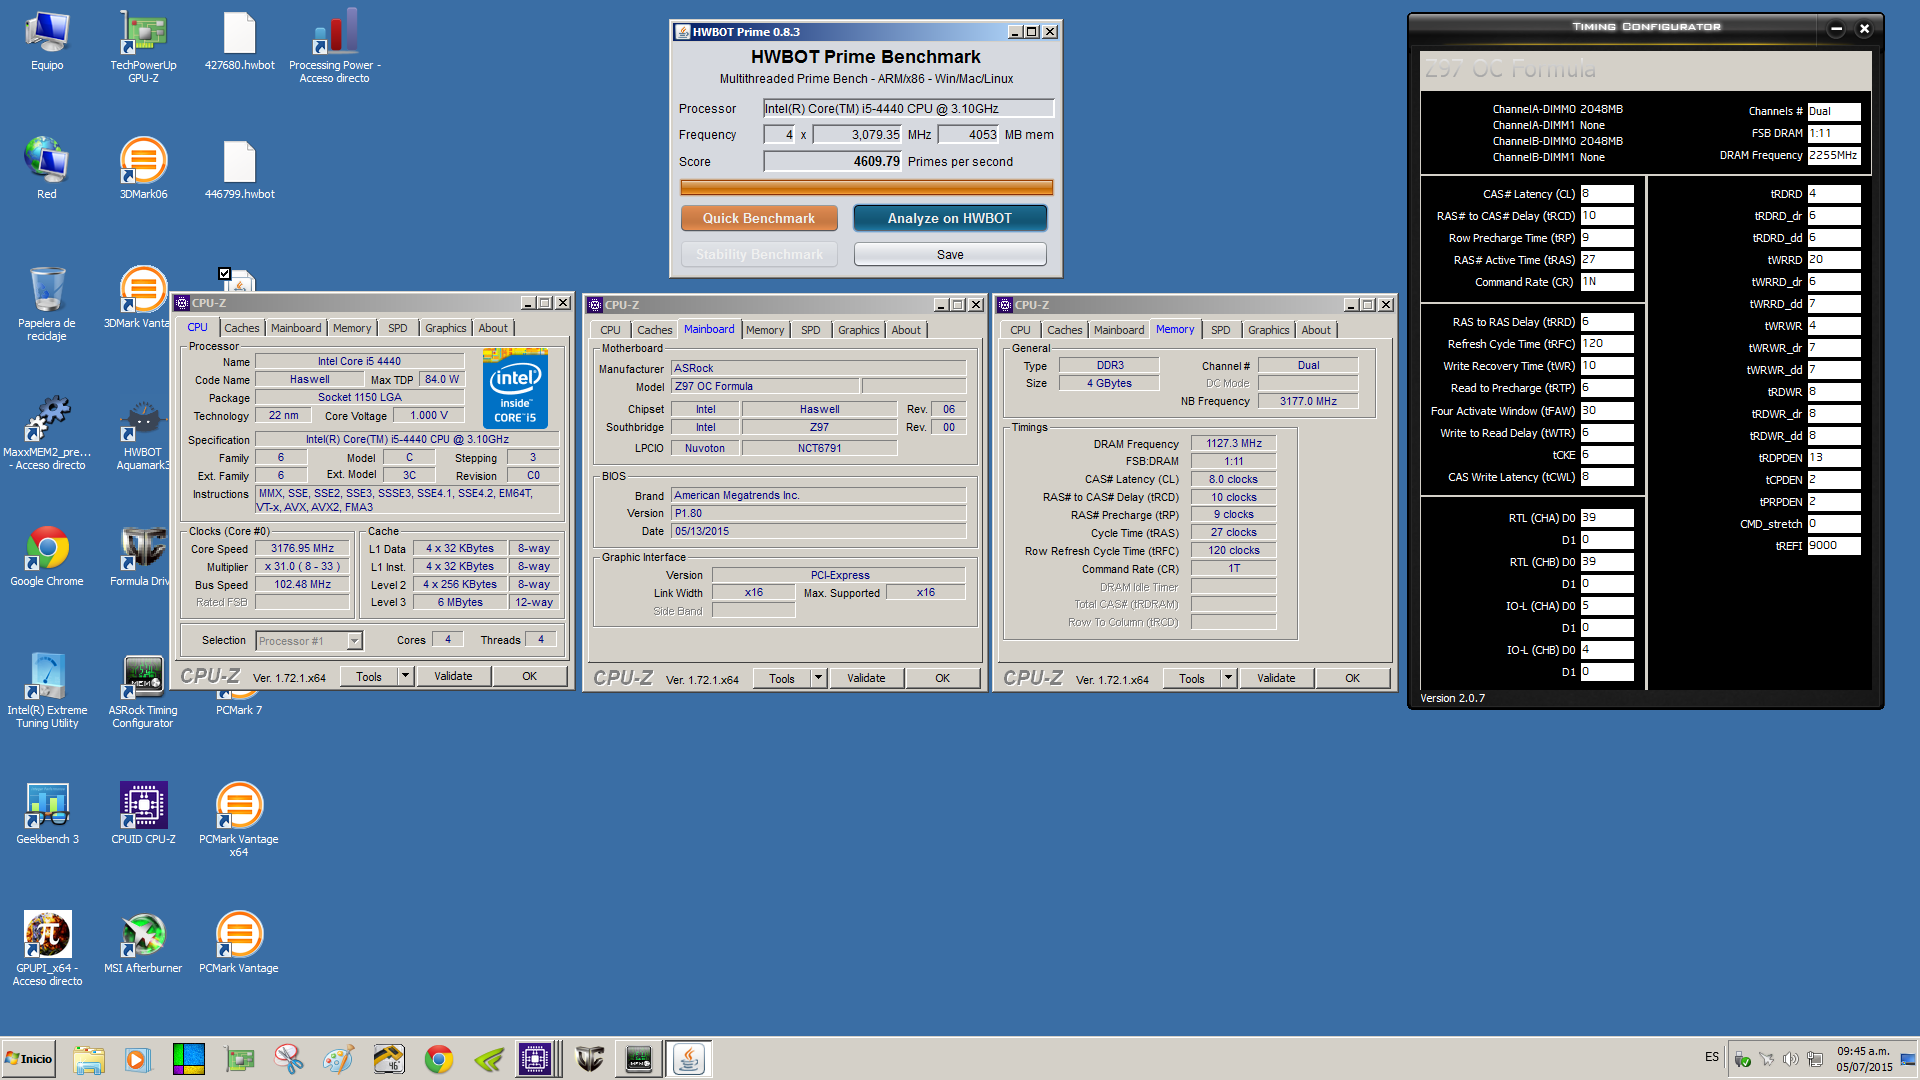Click Command Rate (CR) field showing 1N

point(1606,282)
